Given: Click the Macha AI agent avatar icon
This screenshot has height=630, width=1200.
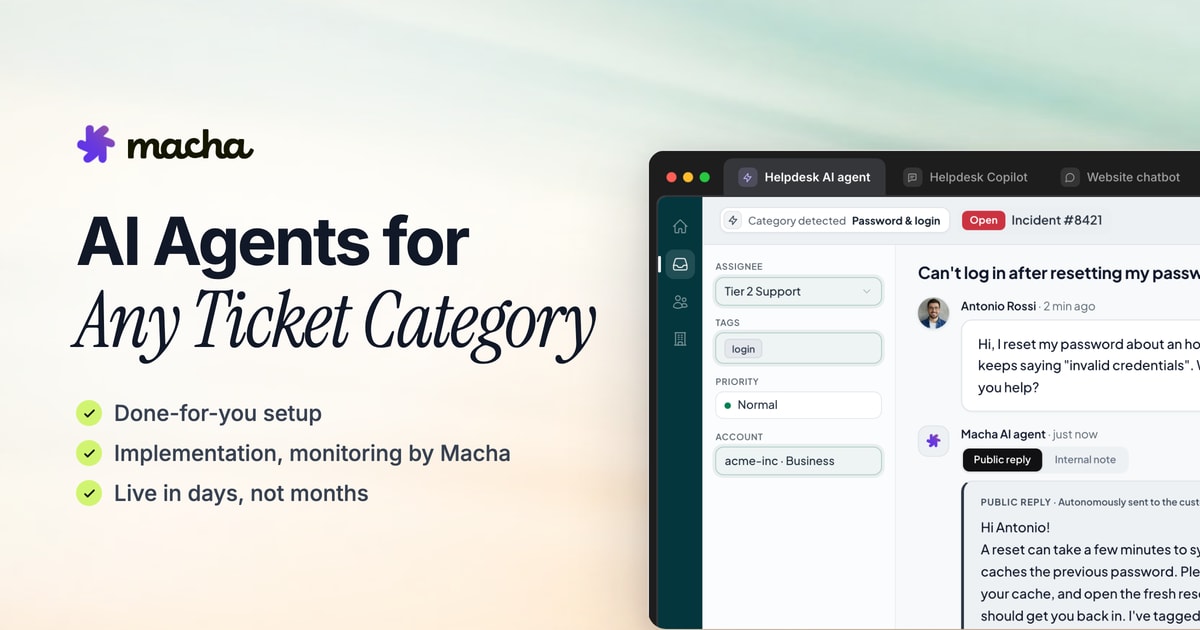Looking at the screenshot, I should pos(933,441).
